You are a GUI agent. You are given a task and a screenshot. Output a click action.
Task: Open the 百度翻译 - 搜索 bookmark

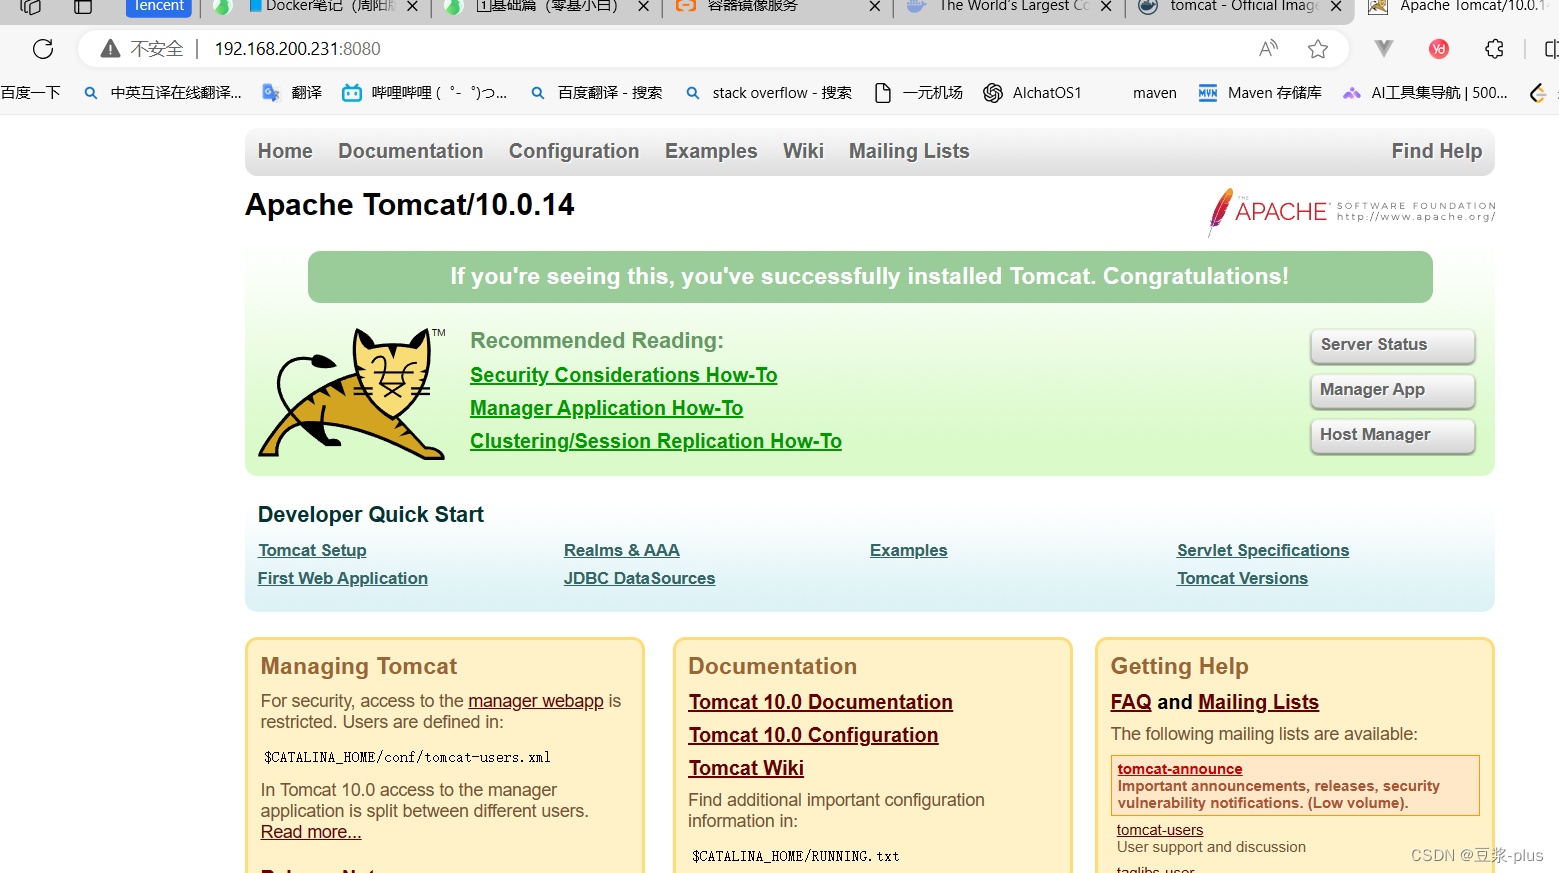coord(596,93)
